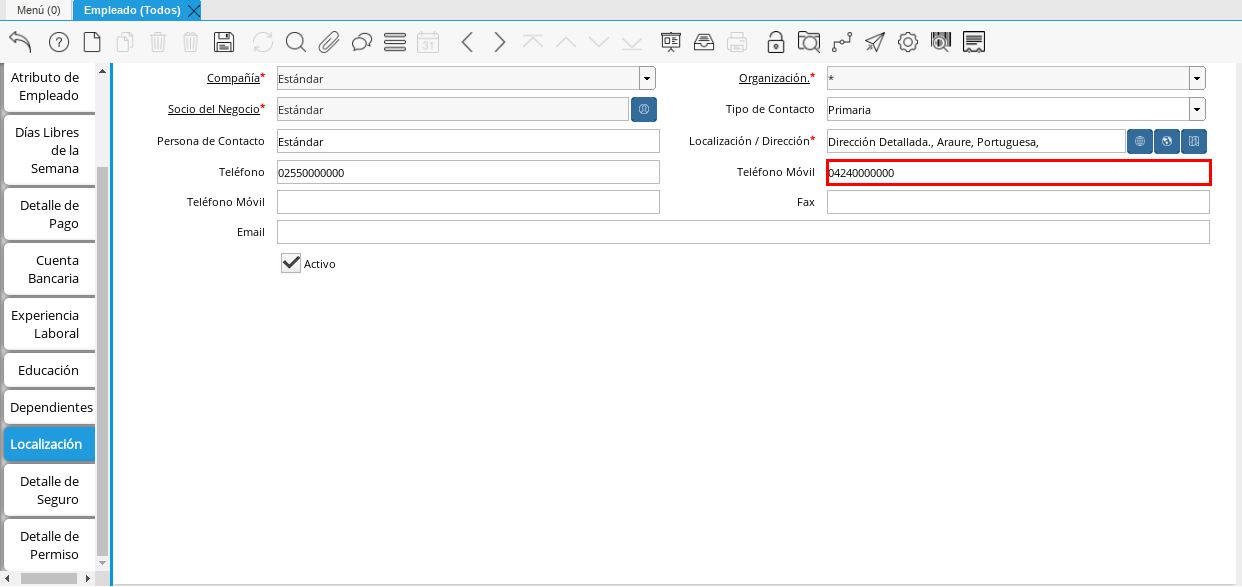Open the Organización dropdown arrow
Screen dimensions: 1242x587
coord(1197,78)
